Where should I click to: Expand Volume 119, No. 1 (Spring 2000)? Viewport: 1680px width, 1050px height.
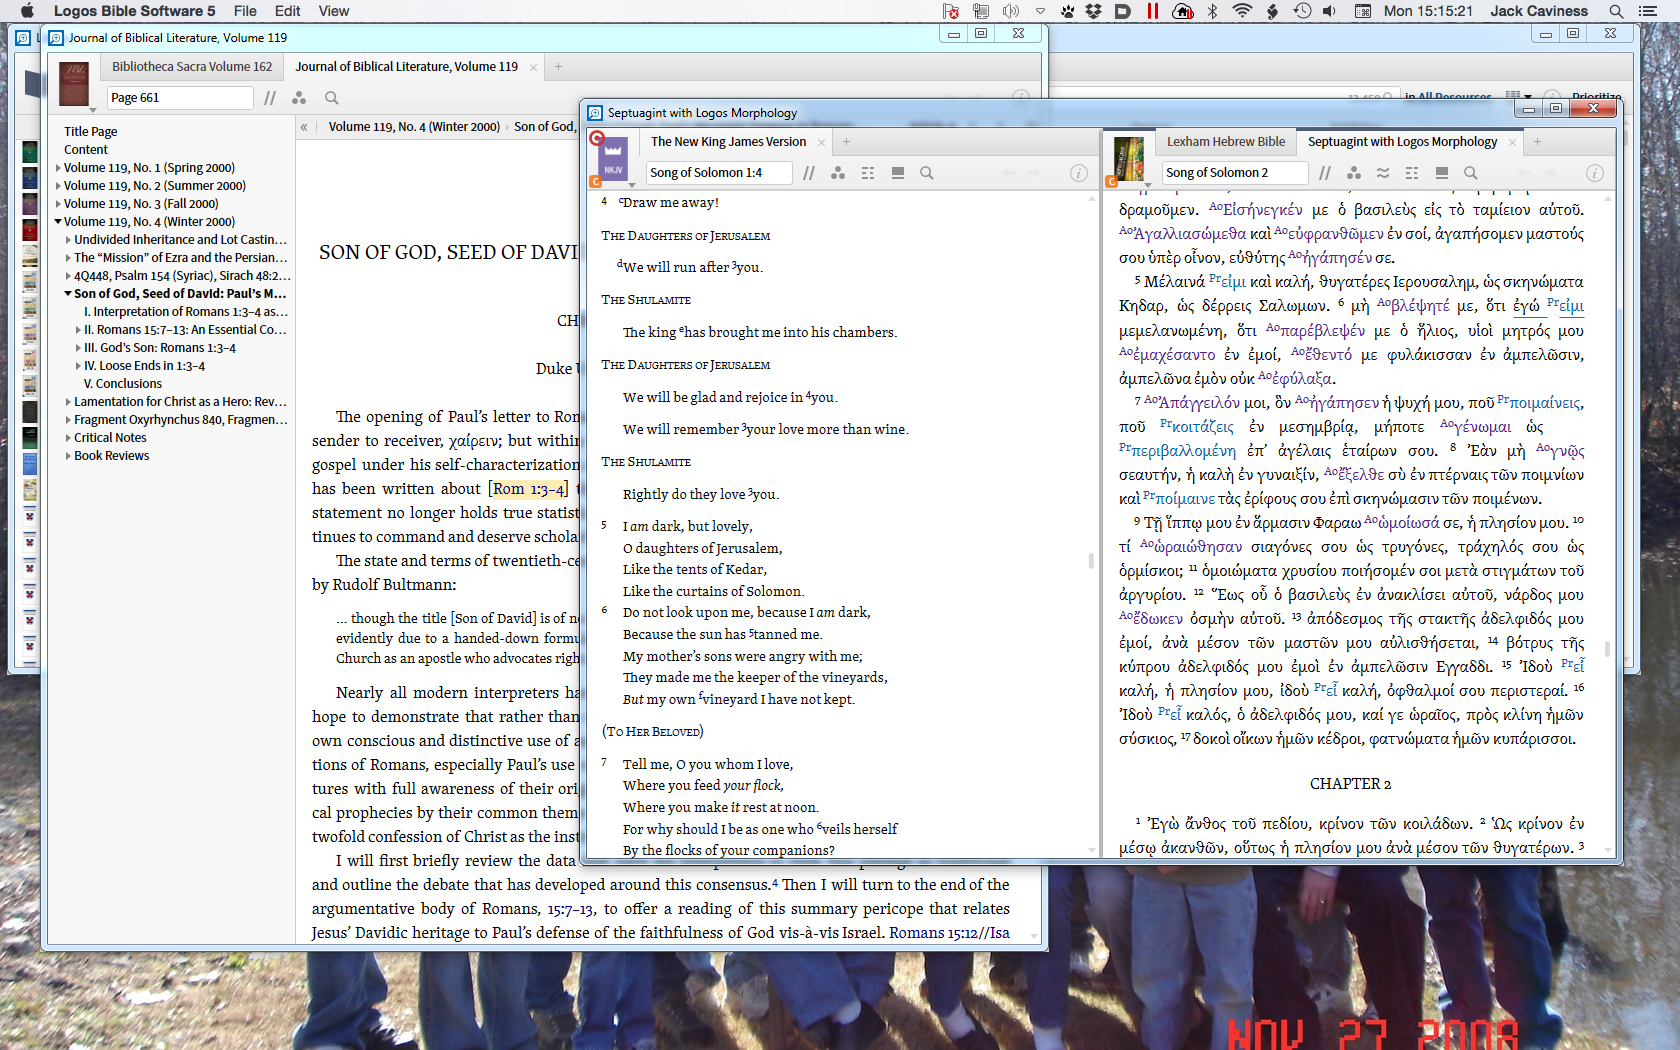[x=58, y=168]
